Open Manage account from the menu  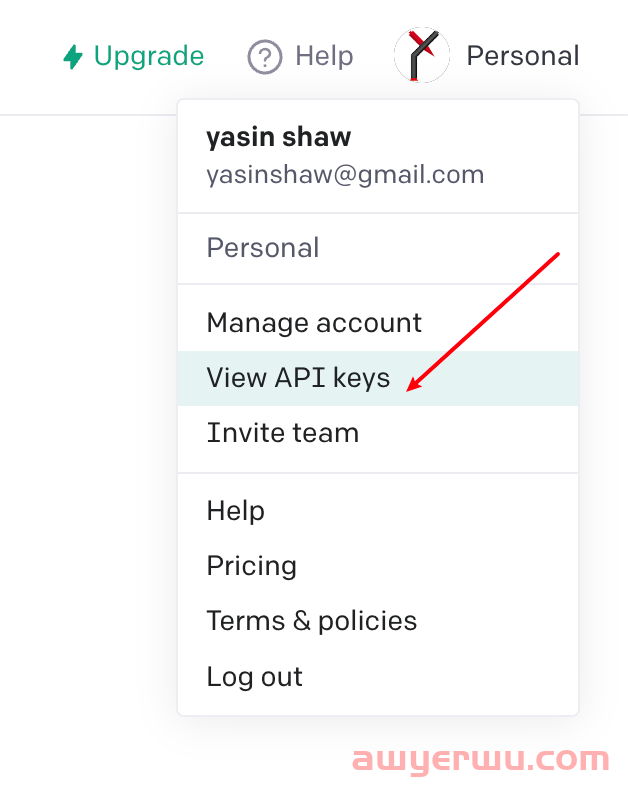314,323
